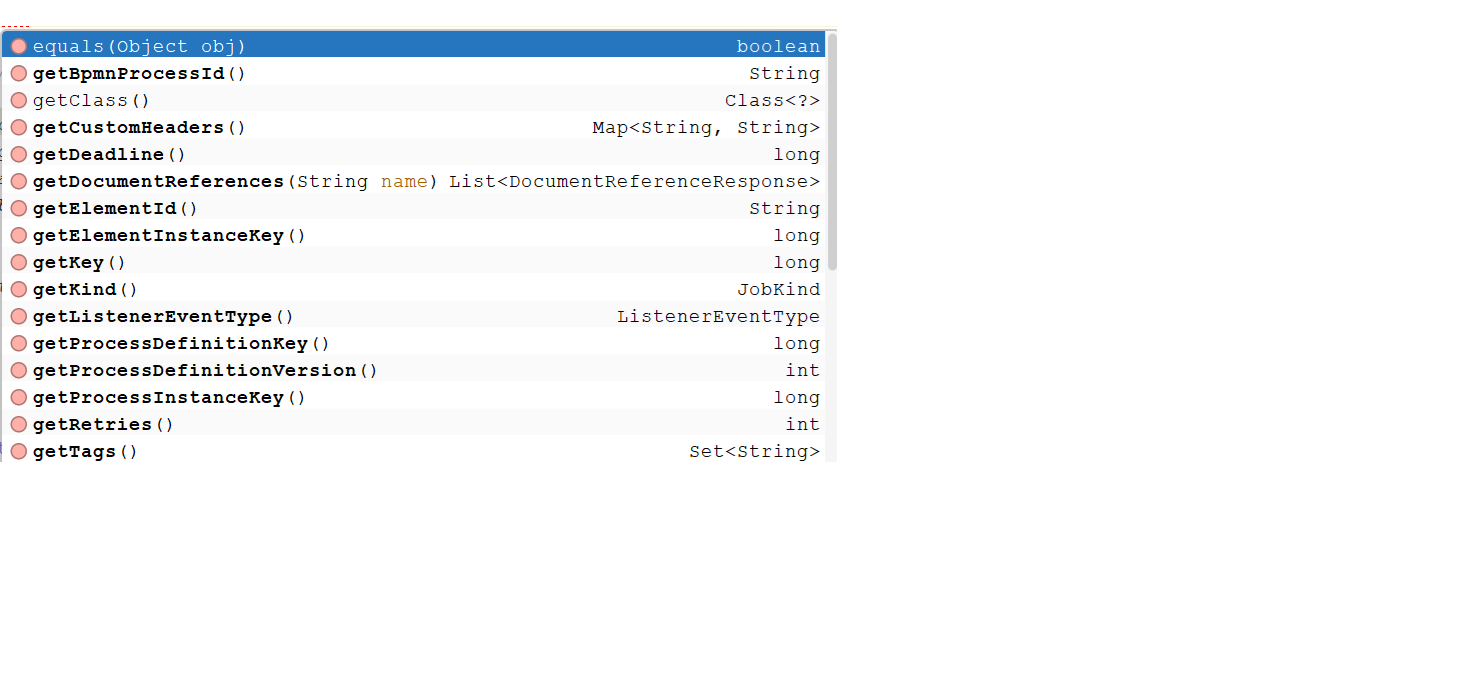Viewport: 1474px width, 684px height.
Task: Click the Set<String> return type label
Action: 754,452
